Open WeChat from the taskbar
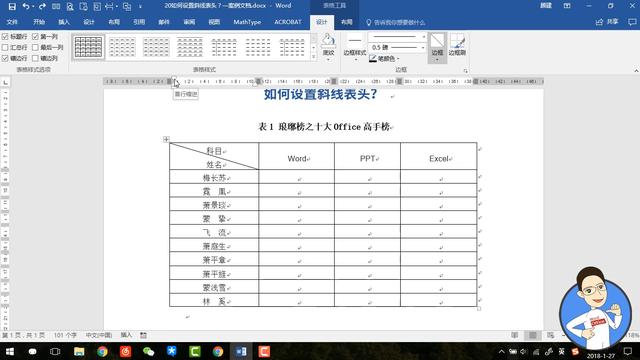Viewport: 640px width, 360px height. click(x=149, y=351)
